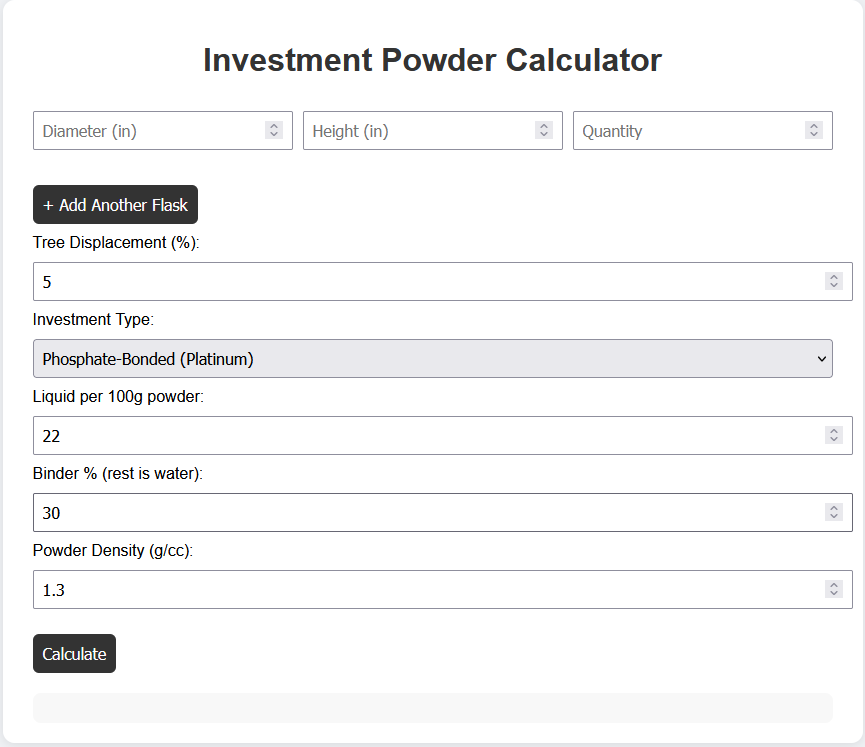Click the Add Another Flask button
This screenshot has width=865, height=747.
point(115,204)
